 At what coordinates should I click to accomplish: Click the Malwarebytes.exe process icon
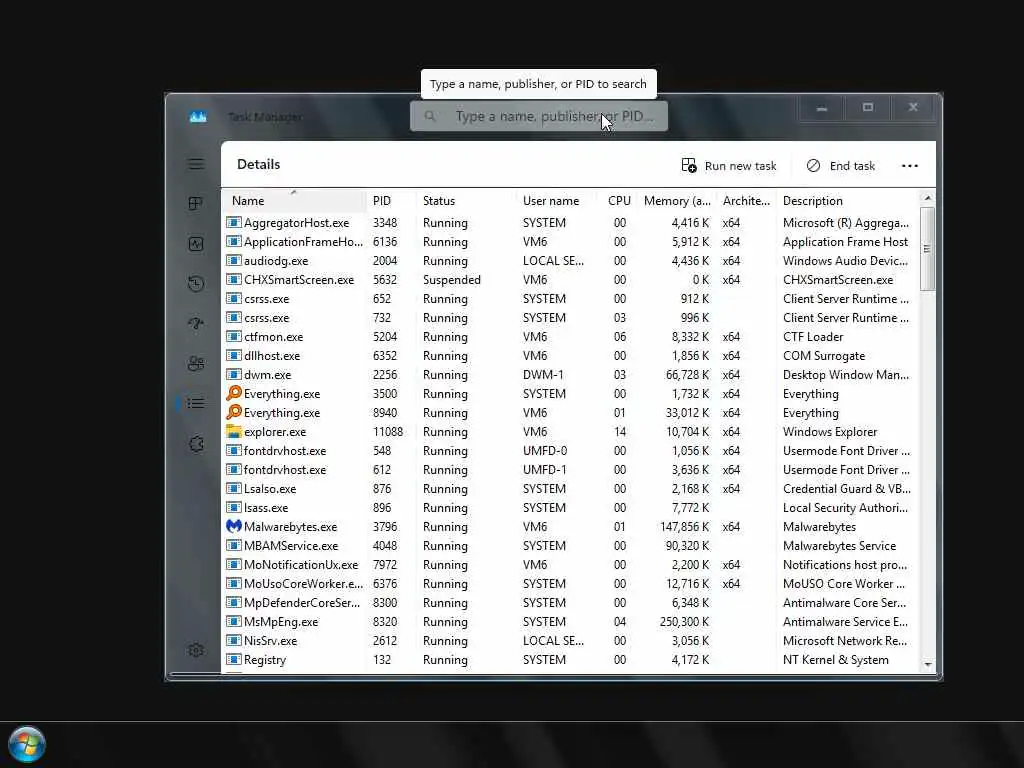(234, 526)
